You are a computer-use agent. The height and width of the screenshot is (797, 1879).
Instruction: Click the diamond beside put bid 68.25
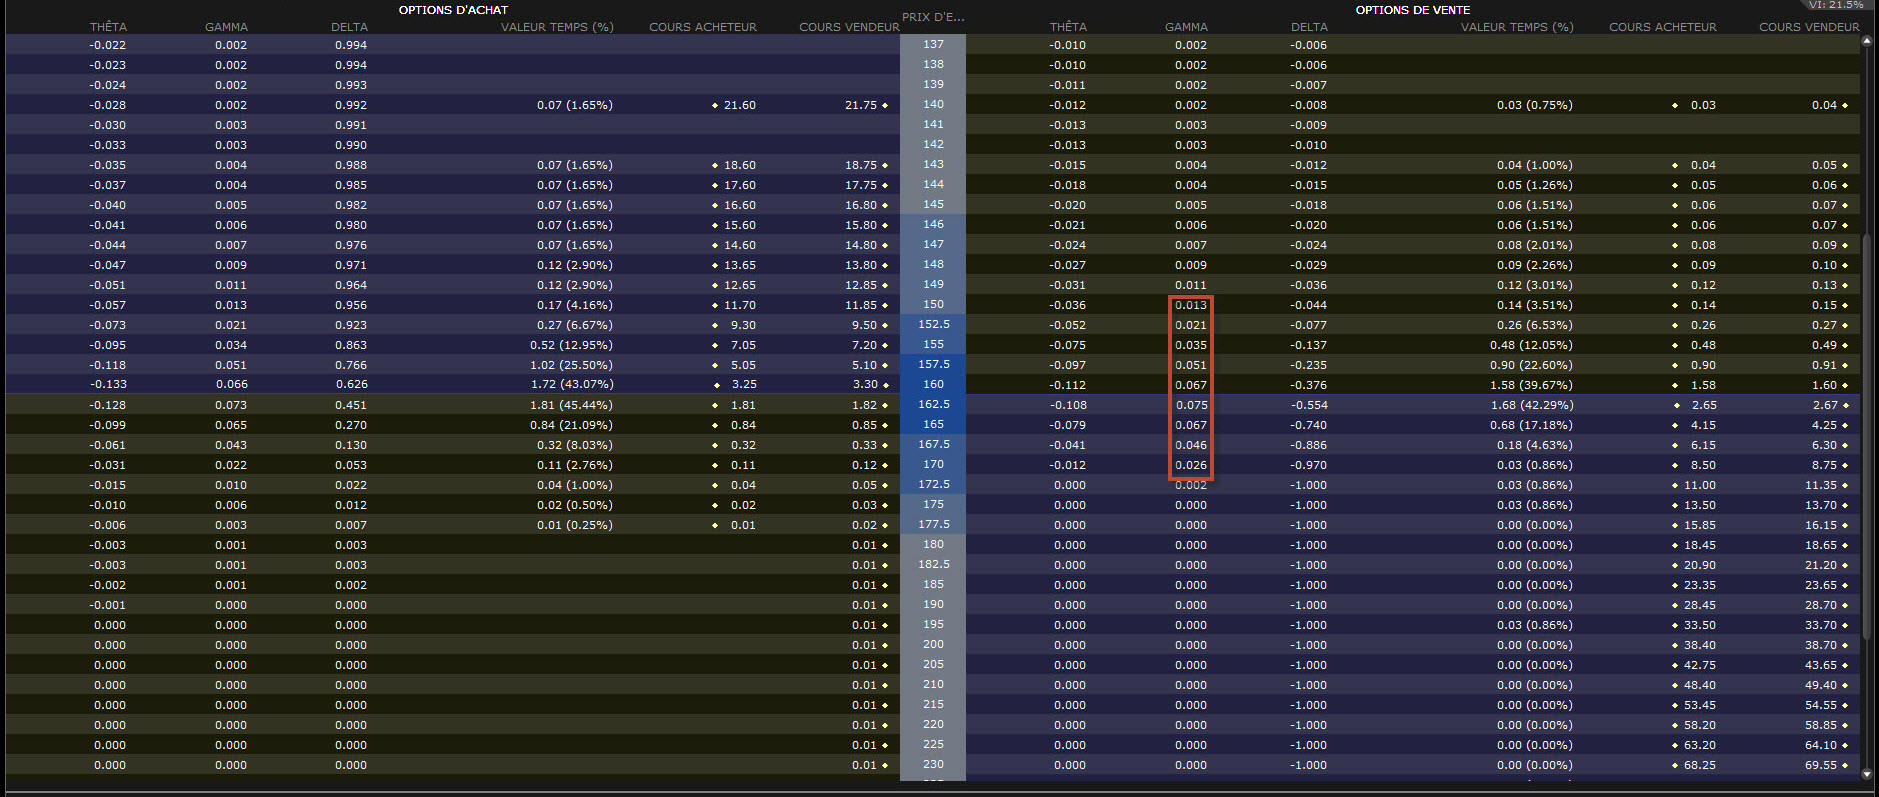(1675, 765)
